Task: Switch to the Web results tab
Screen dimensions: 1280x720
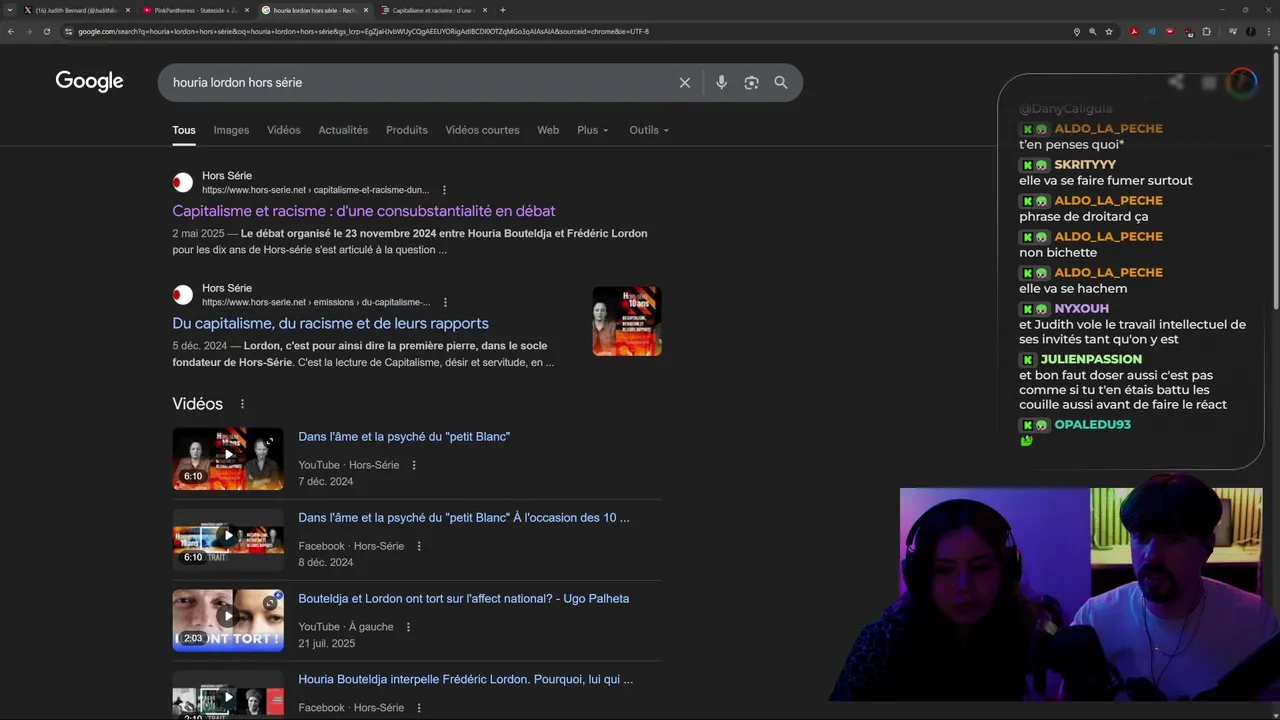Action: coord(548,130)
